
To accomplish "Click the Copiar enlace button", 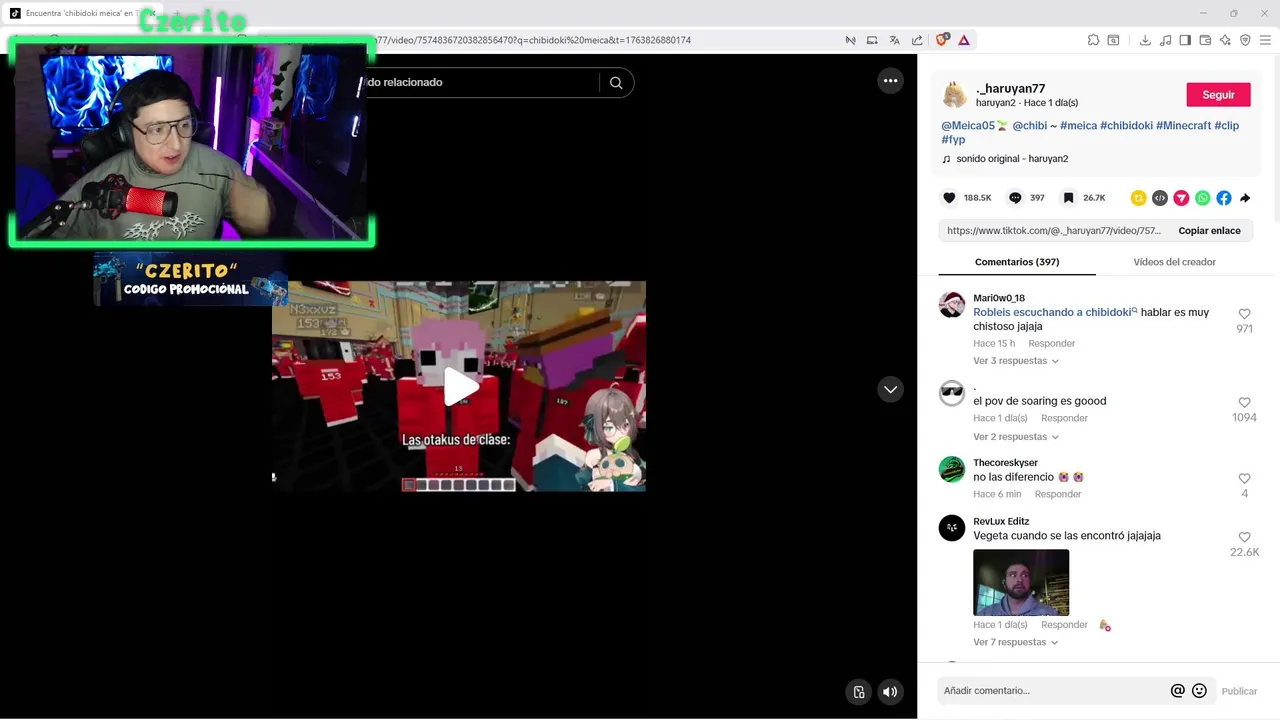I will click(1209, 231).
